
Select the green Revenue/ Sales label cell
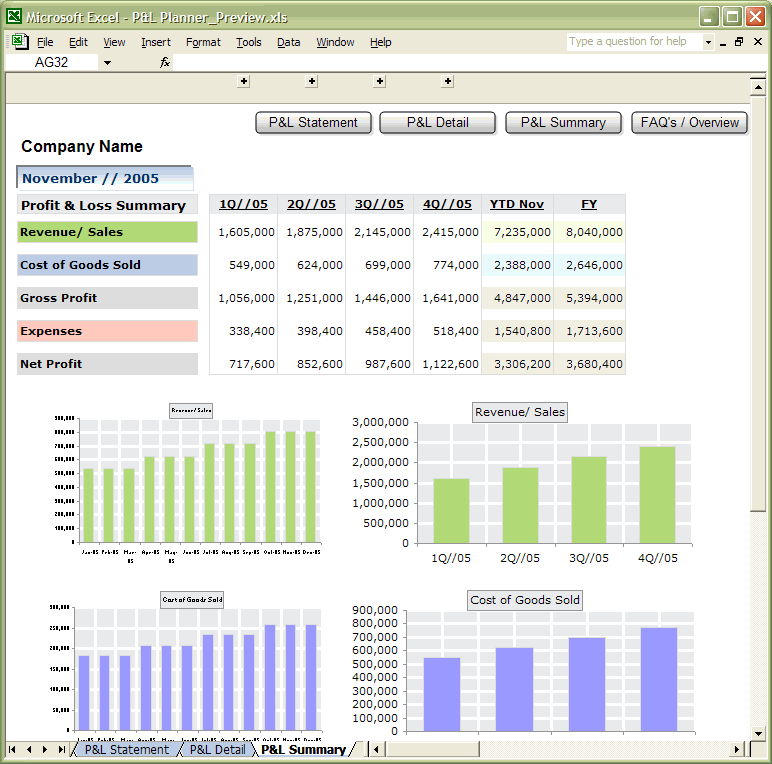click(107, 232)
